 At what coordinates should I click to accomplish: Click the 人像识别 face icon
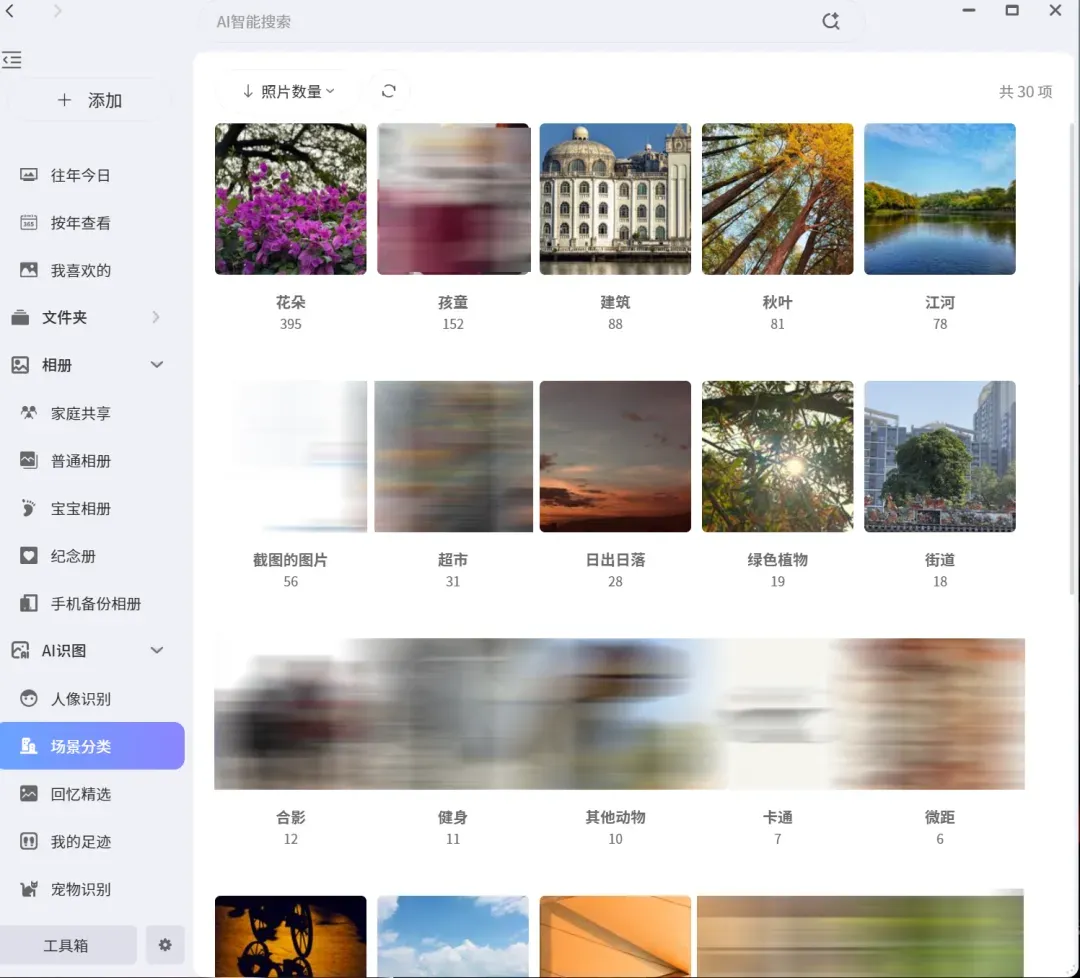point(29,698)
